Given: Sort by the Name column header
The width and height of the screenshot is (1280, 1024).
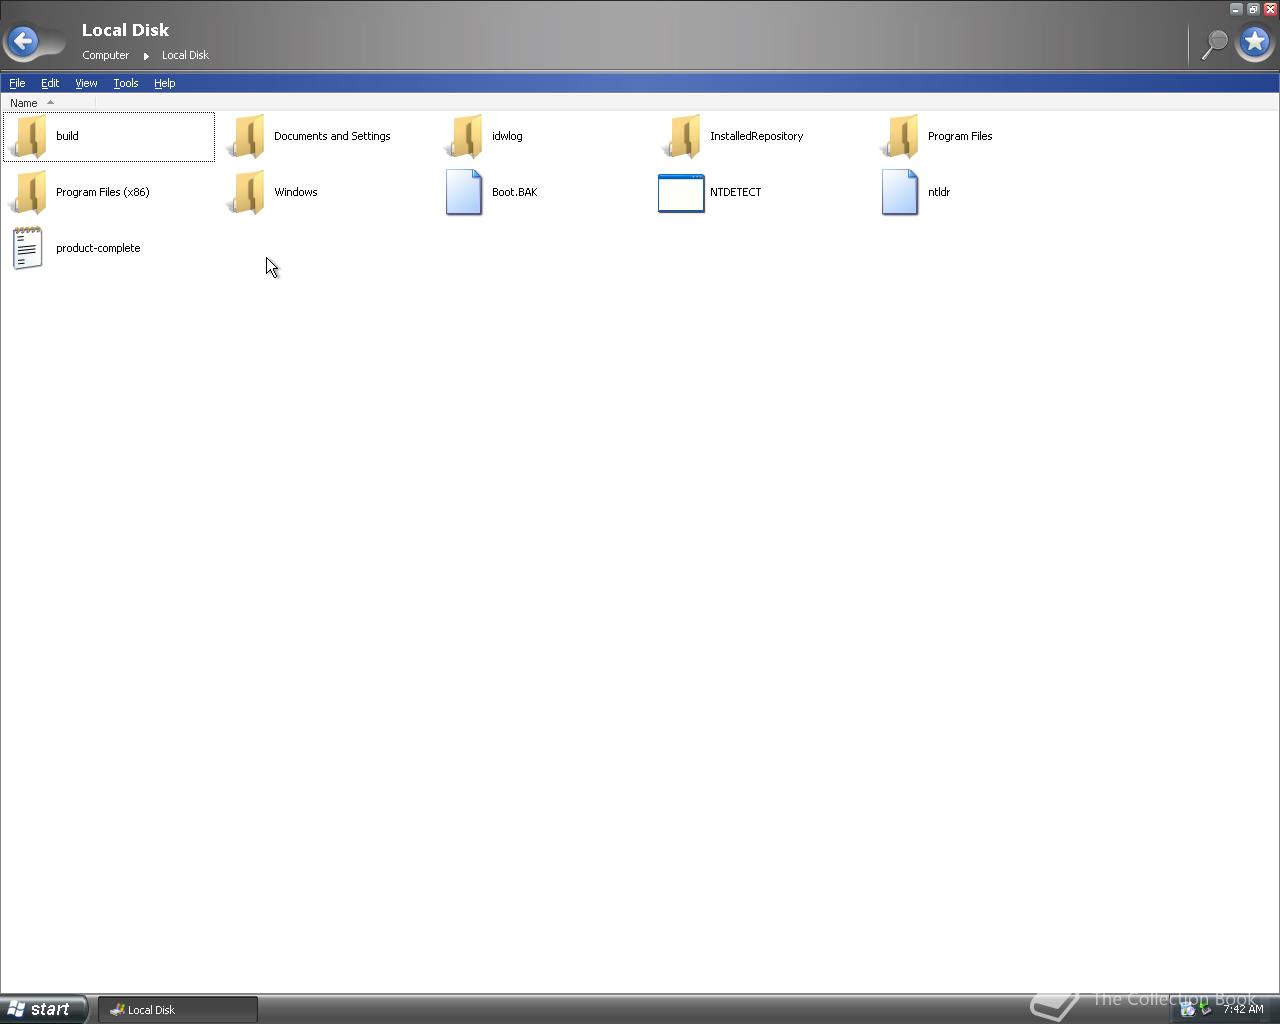Looking at the screenshot, I should point(48,103).
